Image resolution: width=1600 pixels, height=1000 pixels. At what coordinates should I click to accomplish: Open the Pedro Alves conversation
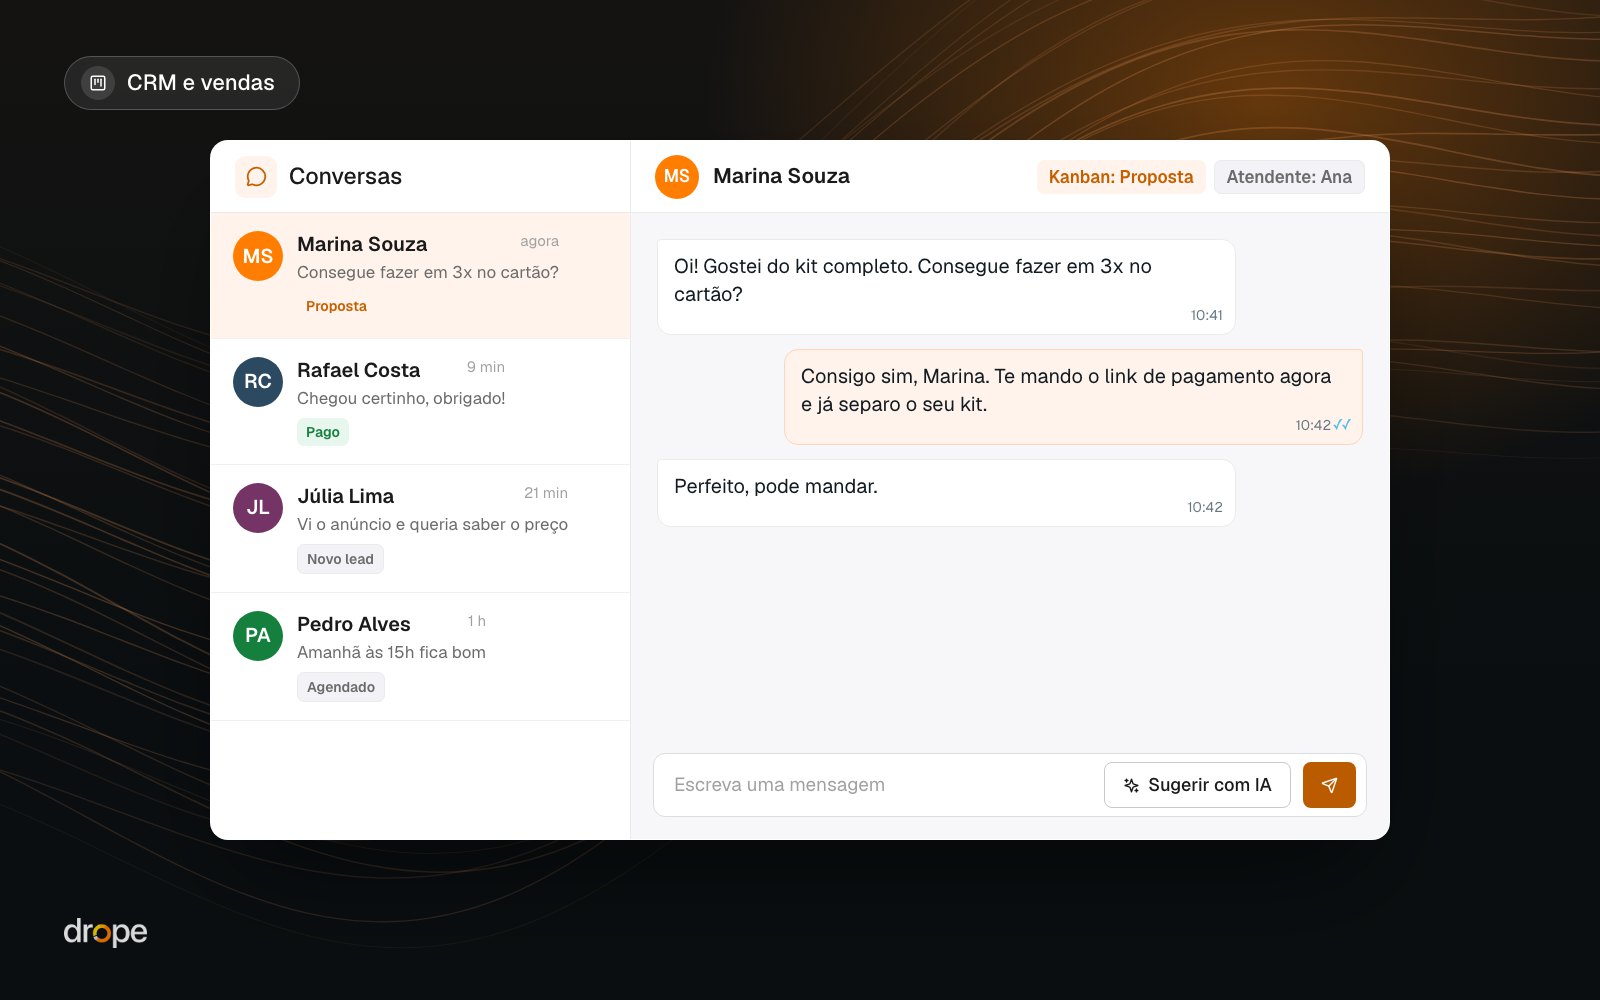420,657
